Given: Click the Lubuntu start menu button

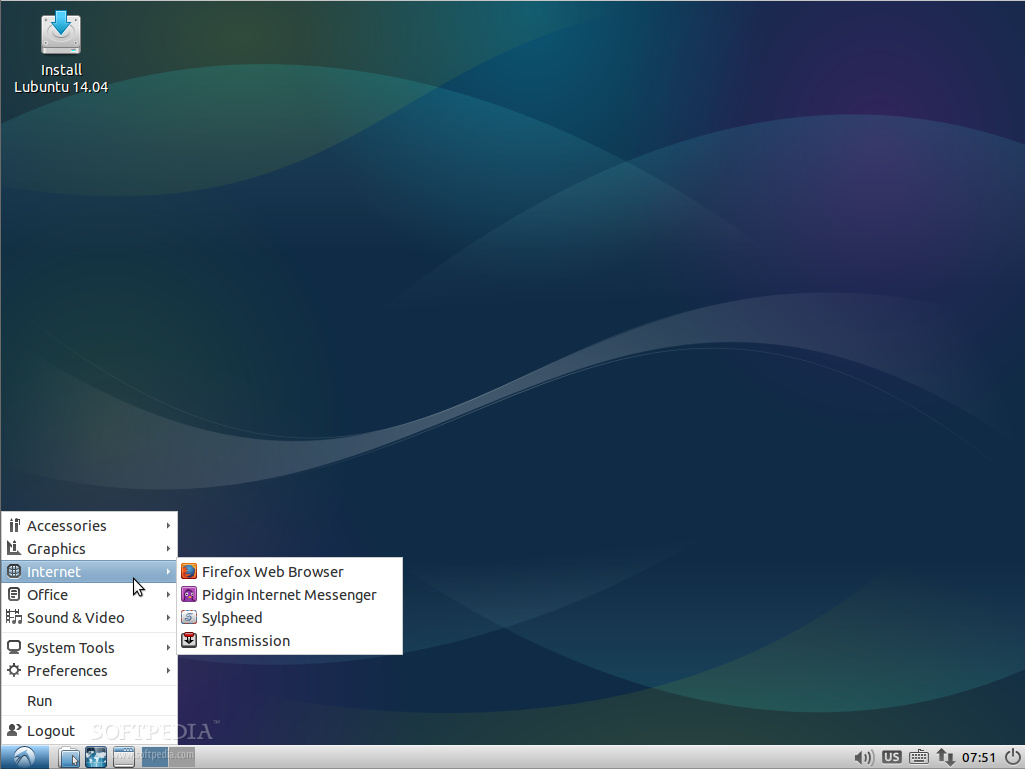Looking at the screenshot, I should click(24, 757).
